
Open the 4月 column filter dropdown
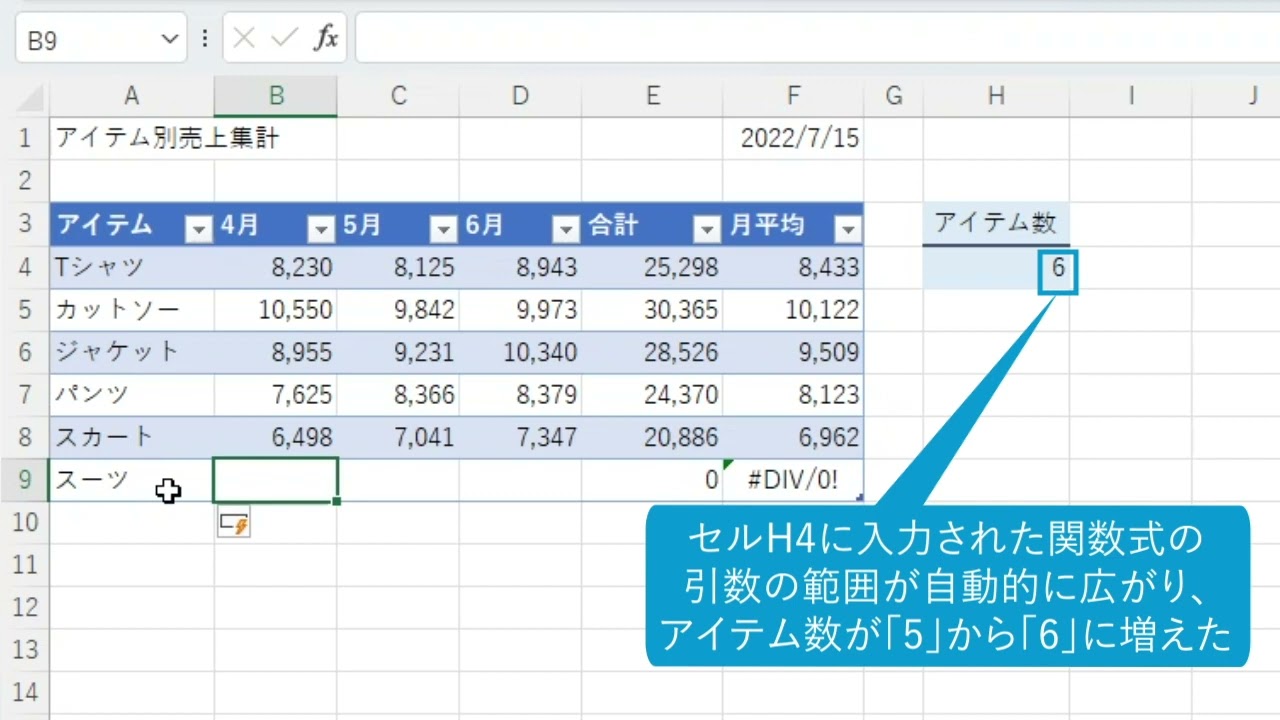pyautogui.click(x=321, y=230)
